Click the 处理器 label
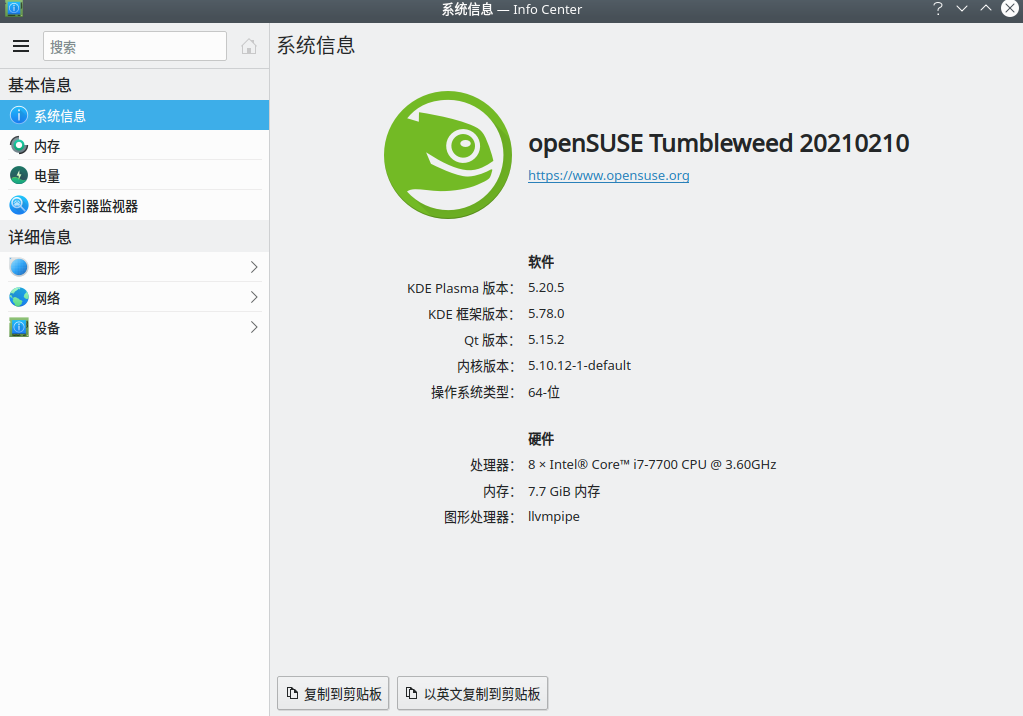The image size is (1023, 716). click(x=493, y=465)
